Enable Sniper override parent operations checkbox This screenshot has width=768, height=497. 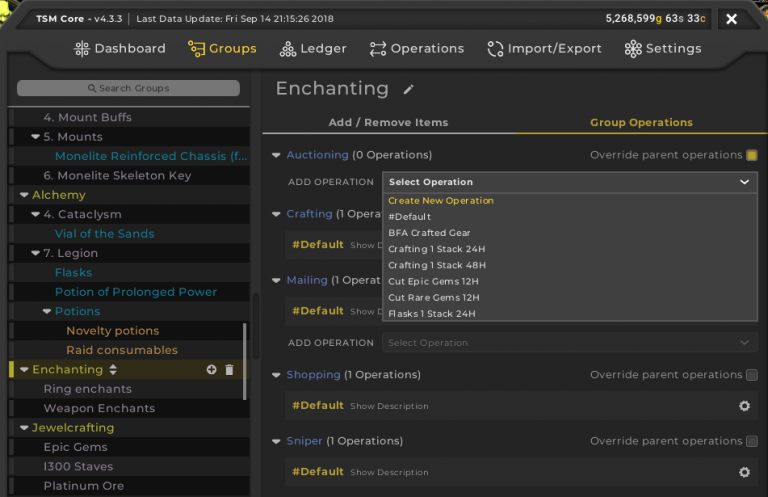[x=752, y=441]
